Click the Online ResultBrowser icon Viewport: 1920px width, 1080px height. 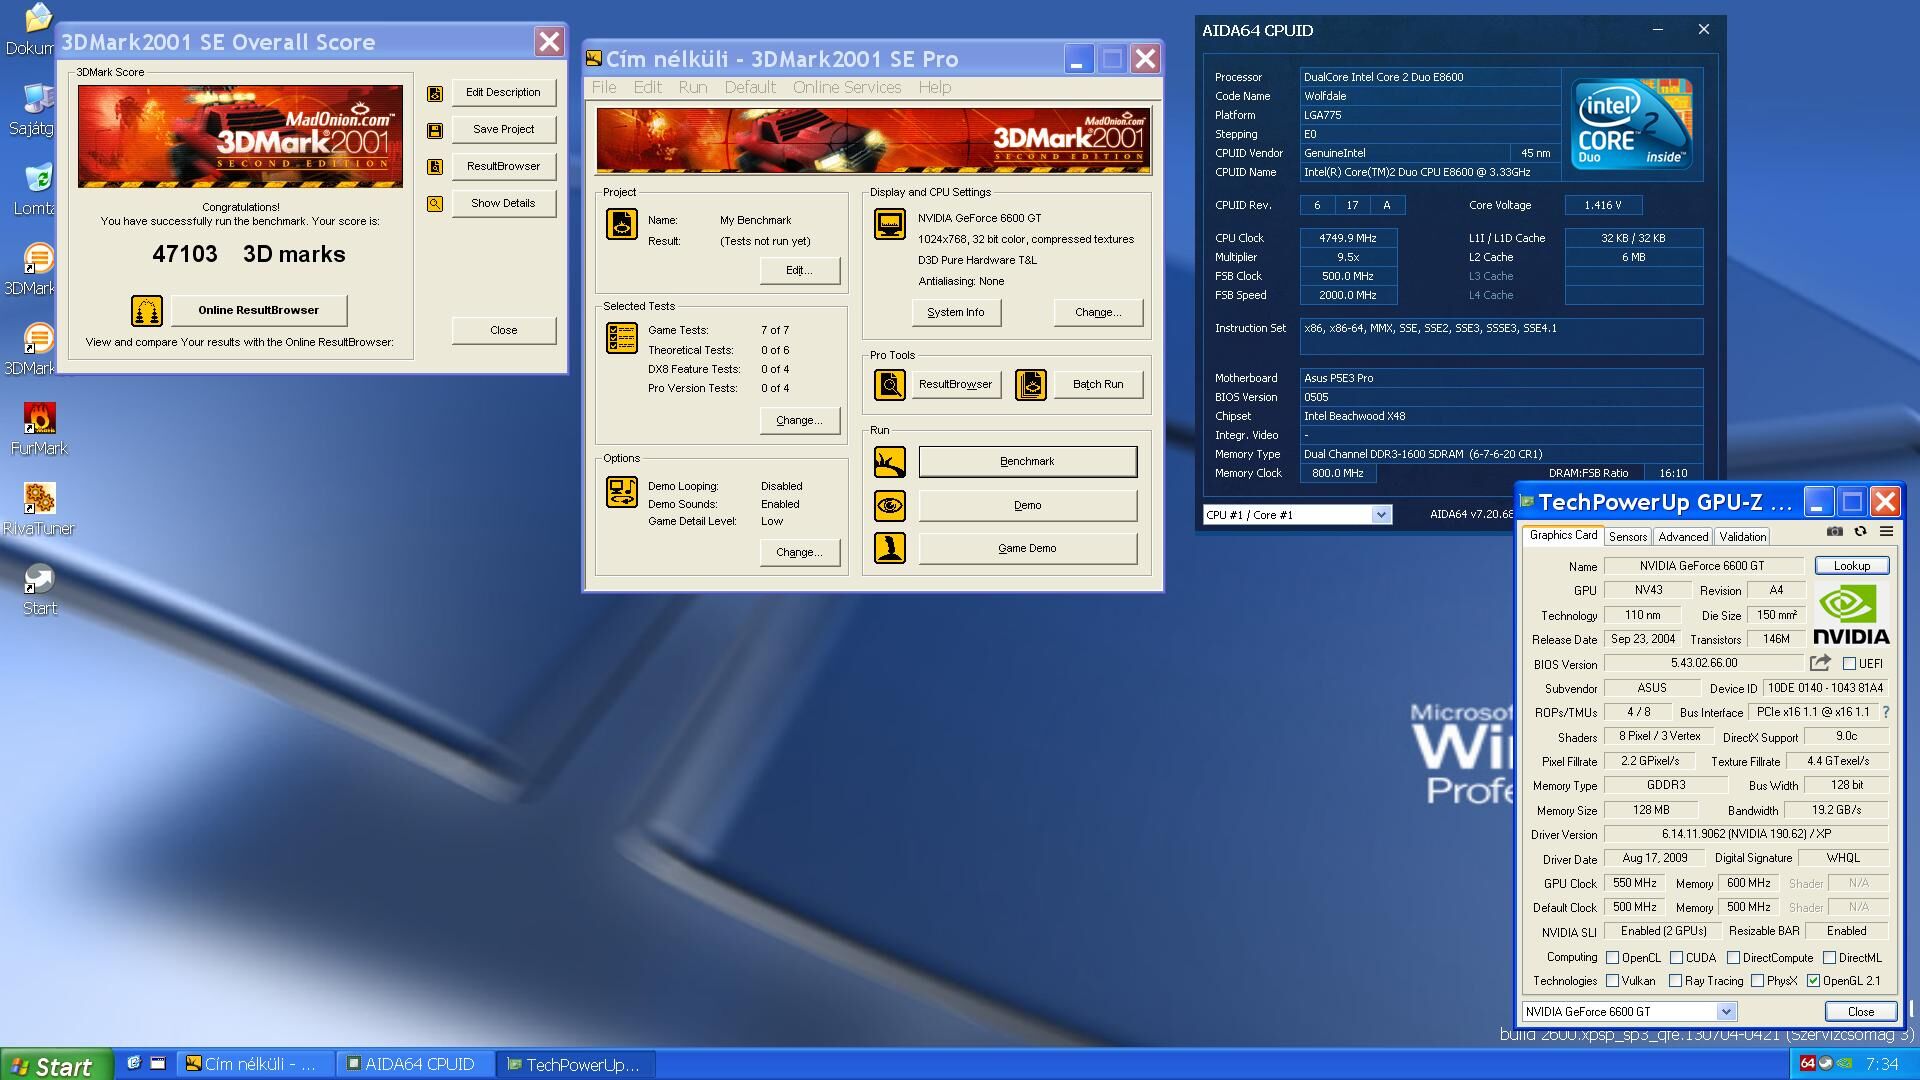147,311
